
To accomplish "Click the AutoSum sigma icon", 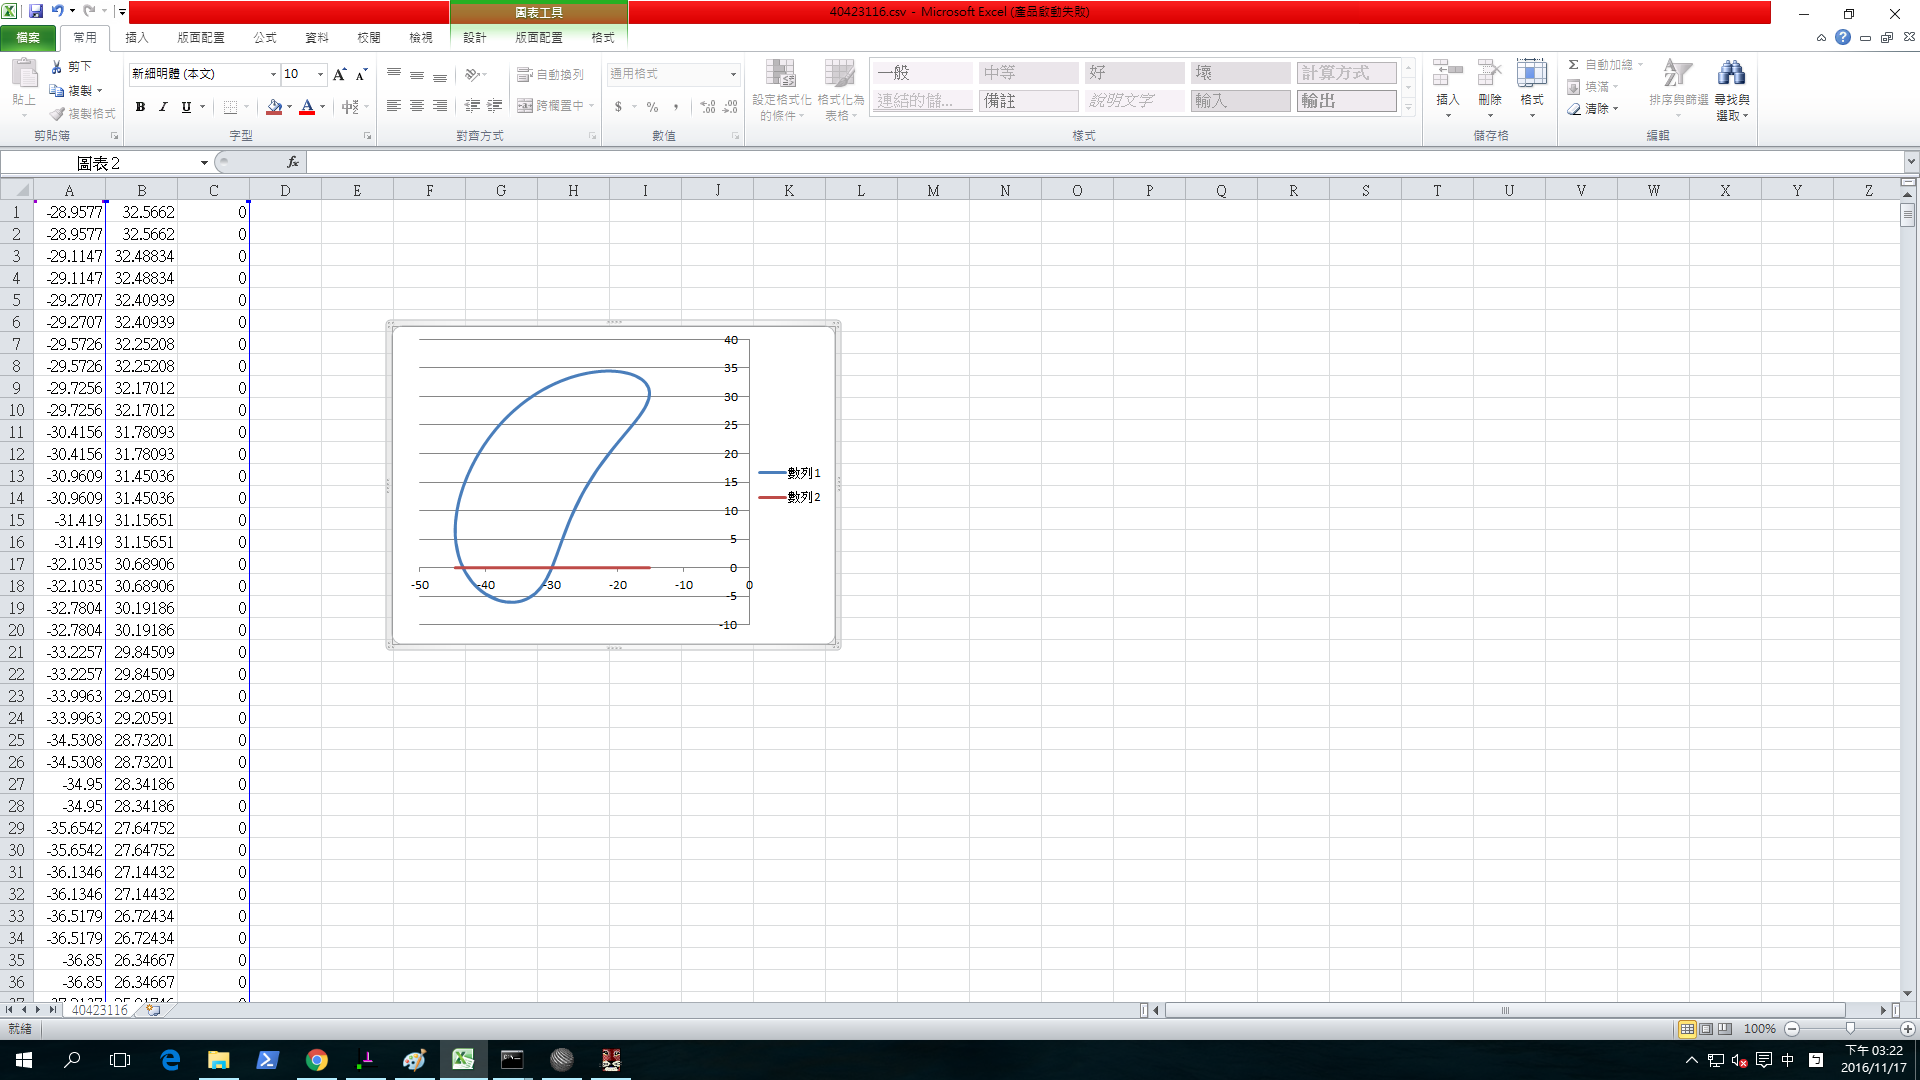I will coord(1574,65).
